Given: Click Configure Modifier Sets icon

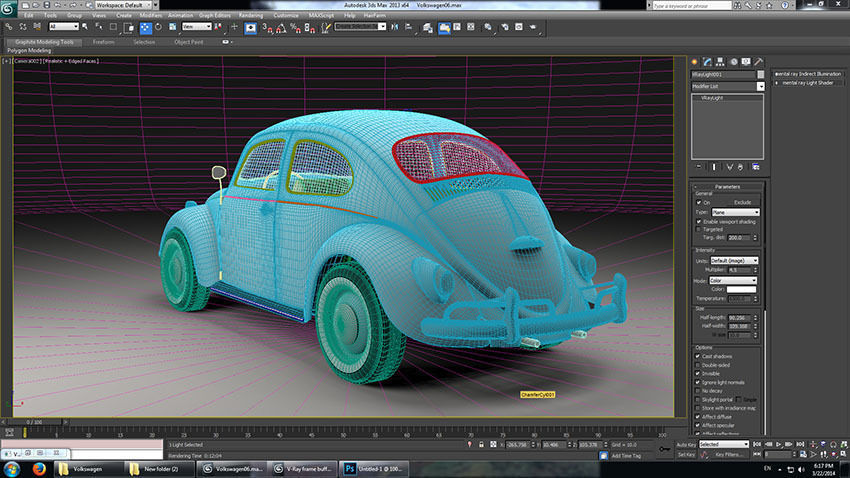Looking at the screenshot, I should click(x=756, y=167).
